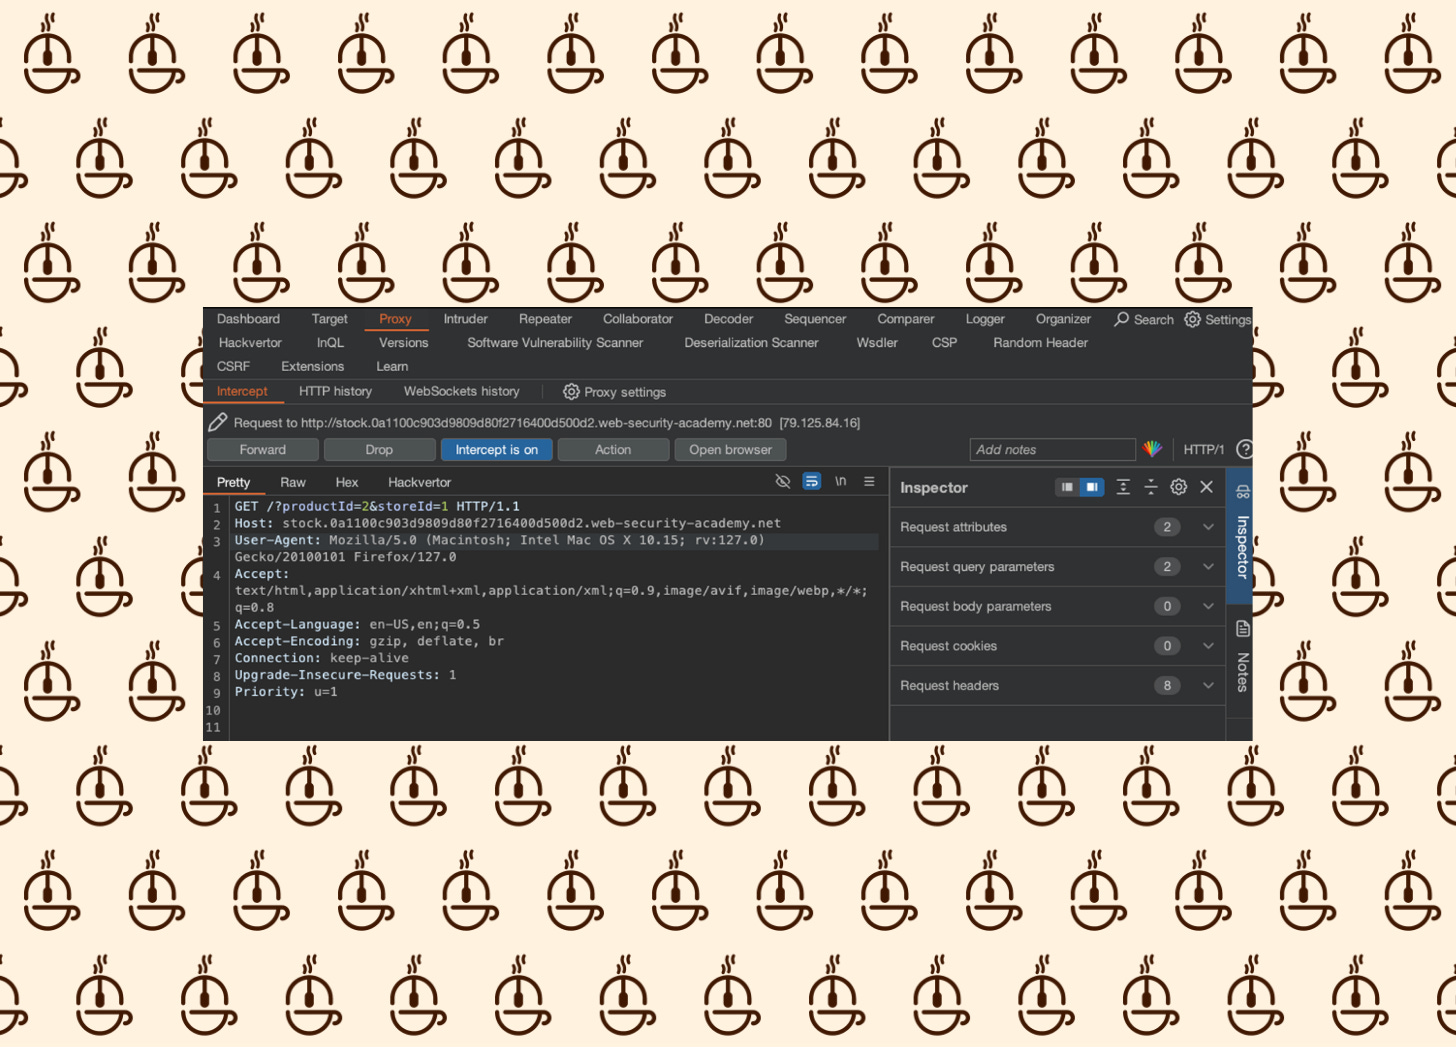Open the Learn tab
Viewport: 1456px width, 1048px height.
(x=392, y=367)
